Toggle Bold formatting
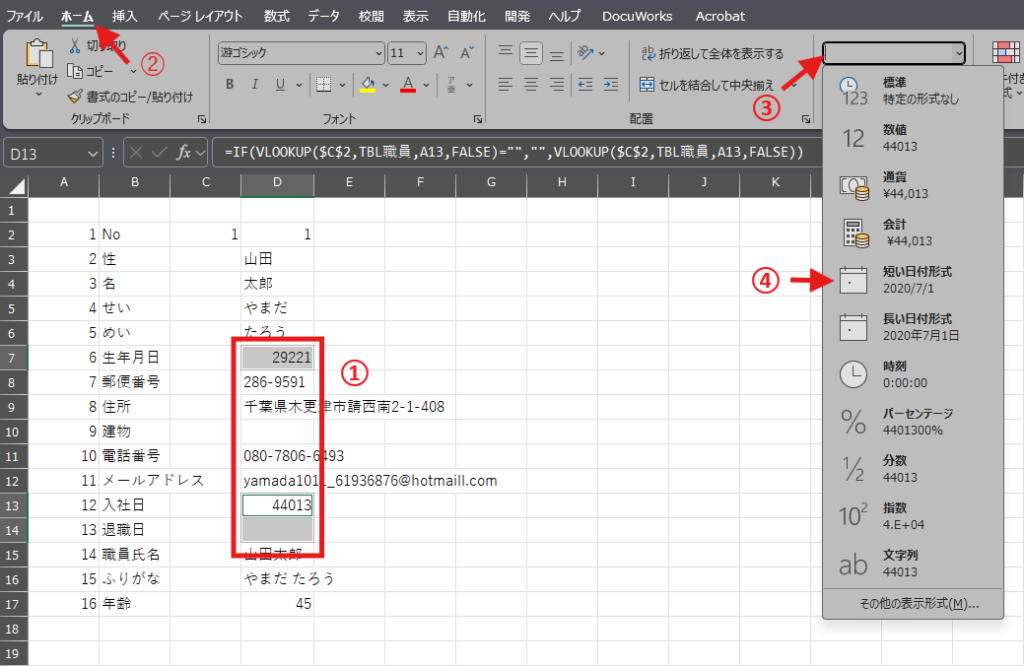 coord(230,84)
